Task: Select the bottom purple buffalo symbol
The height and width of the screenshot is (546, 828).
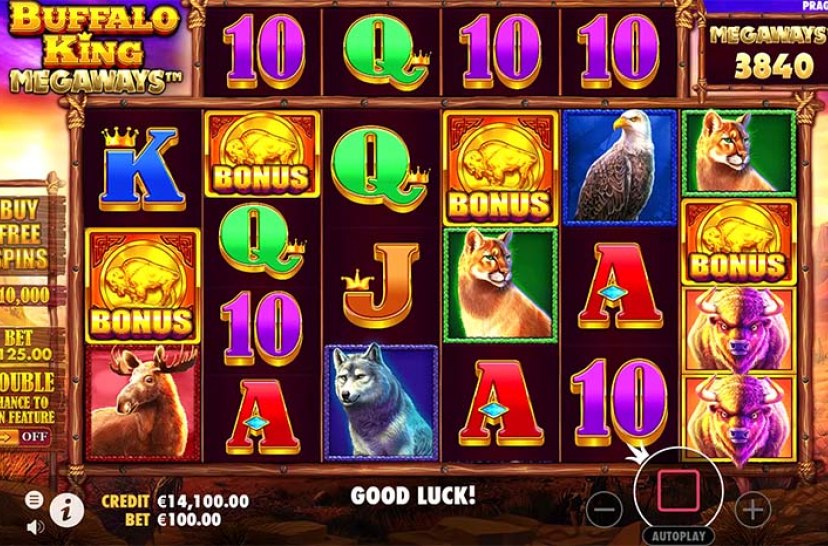Action: [739, 417]
